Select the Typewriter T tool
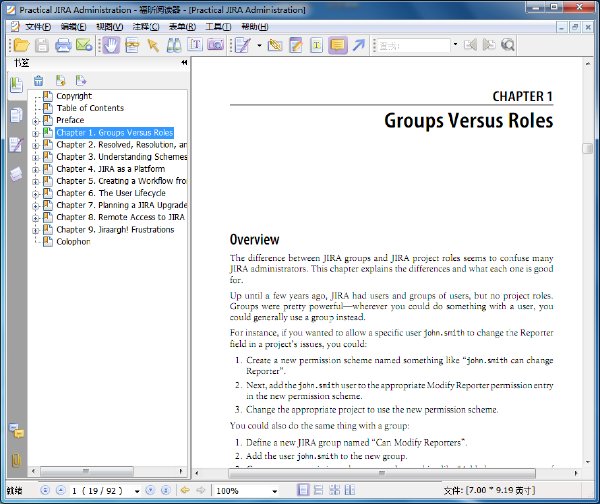This screenshot has width=600, height=504. pyautogui.click(x=195, y=45)
